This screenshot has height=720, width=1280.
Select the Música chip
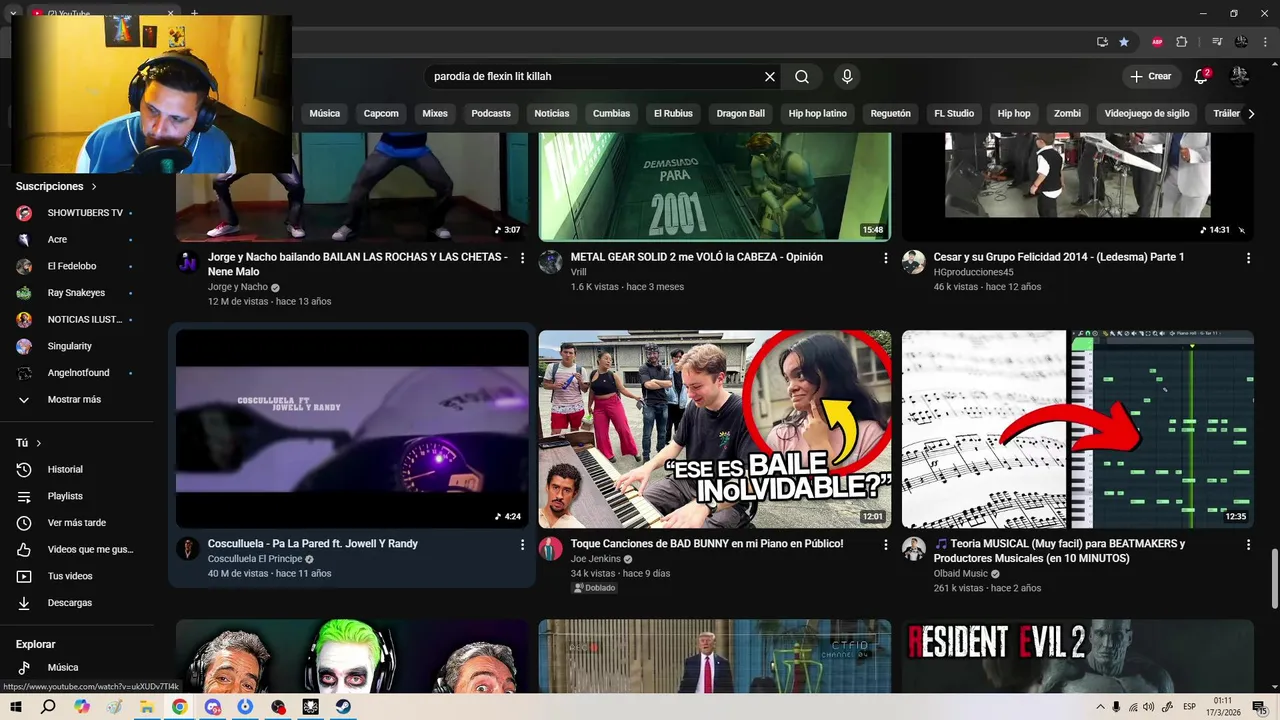click(325, 114)
